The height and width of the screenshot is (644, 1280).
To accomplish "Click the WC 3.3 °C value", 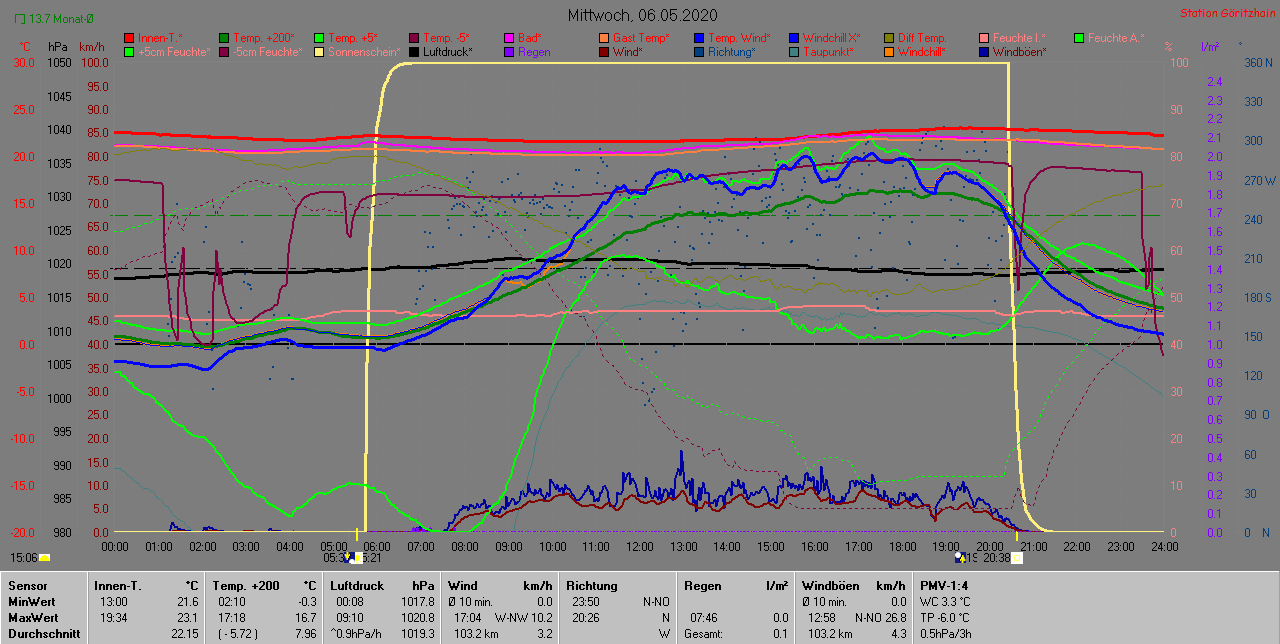I will point(945,601).
